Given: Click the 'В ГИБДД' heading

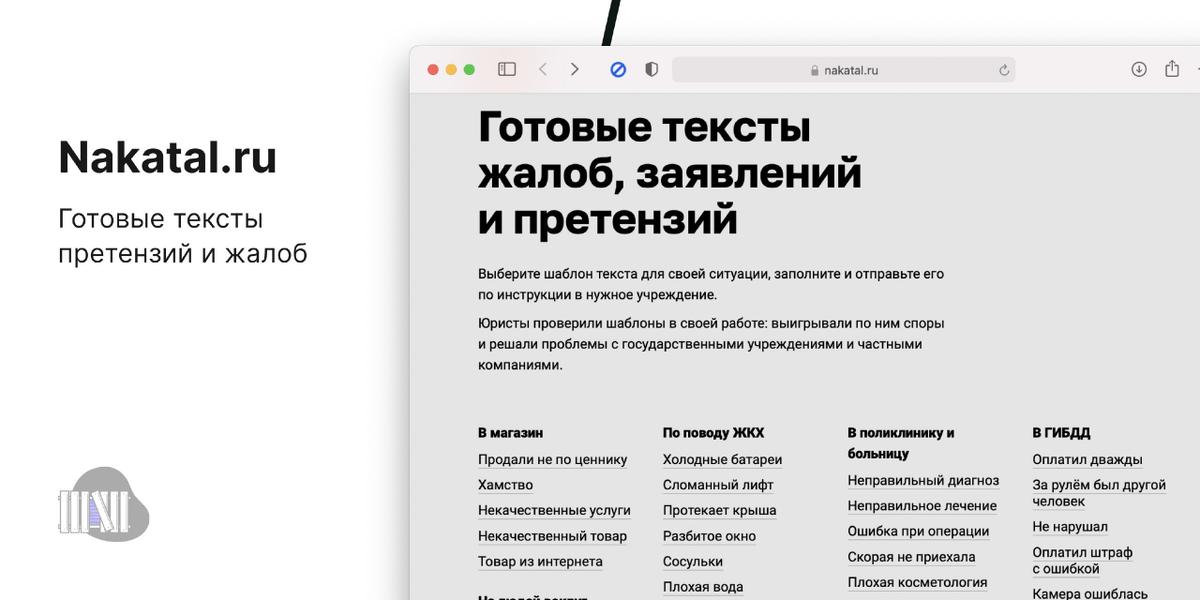Looking at the screenshot, I should (x=1061, y=433).
